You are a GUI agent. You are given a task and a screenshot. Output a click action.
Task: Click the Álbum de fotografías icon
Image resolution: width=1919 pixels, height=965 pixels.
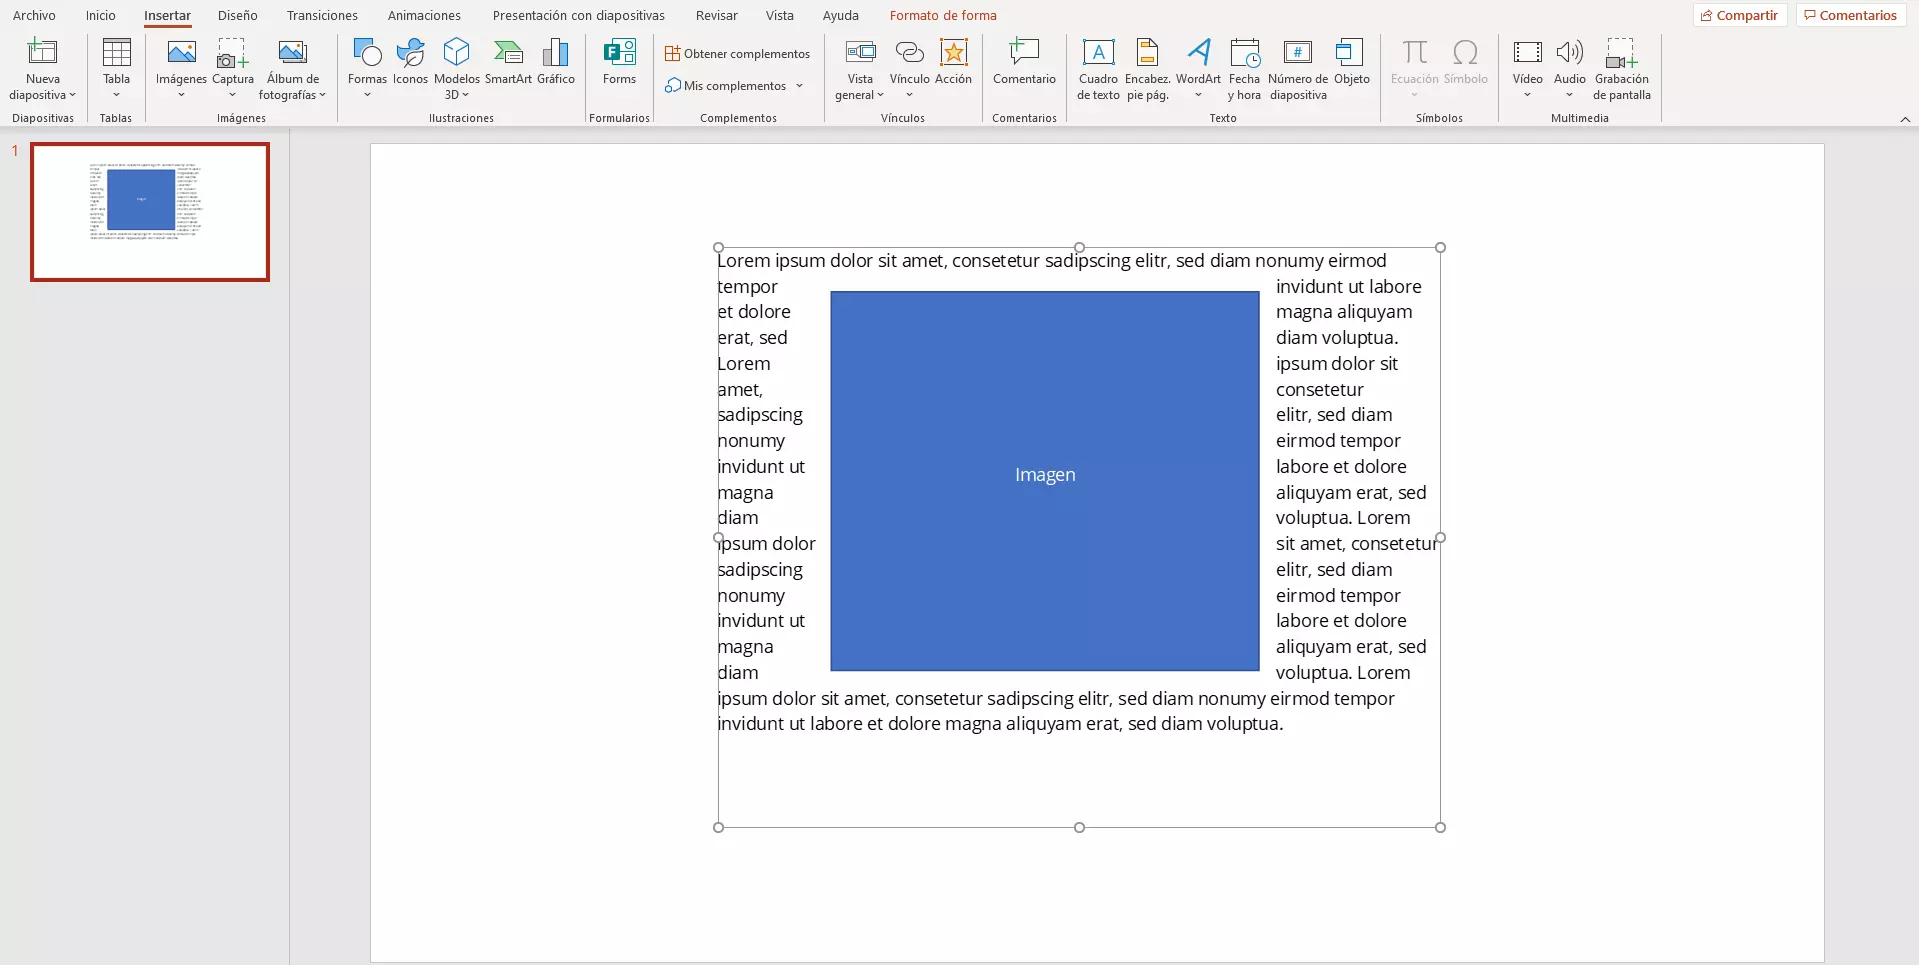292,52
